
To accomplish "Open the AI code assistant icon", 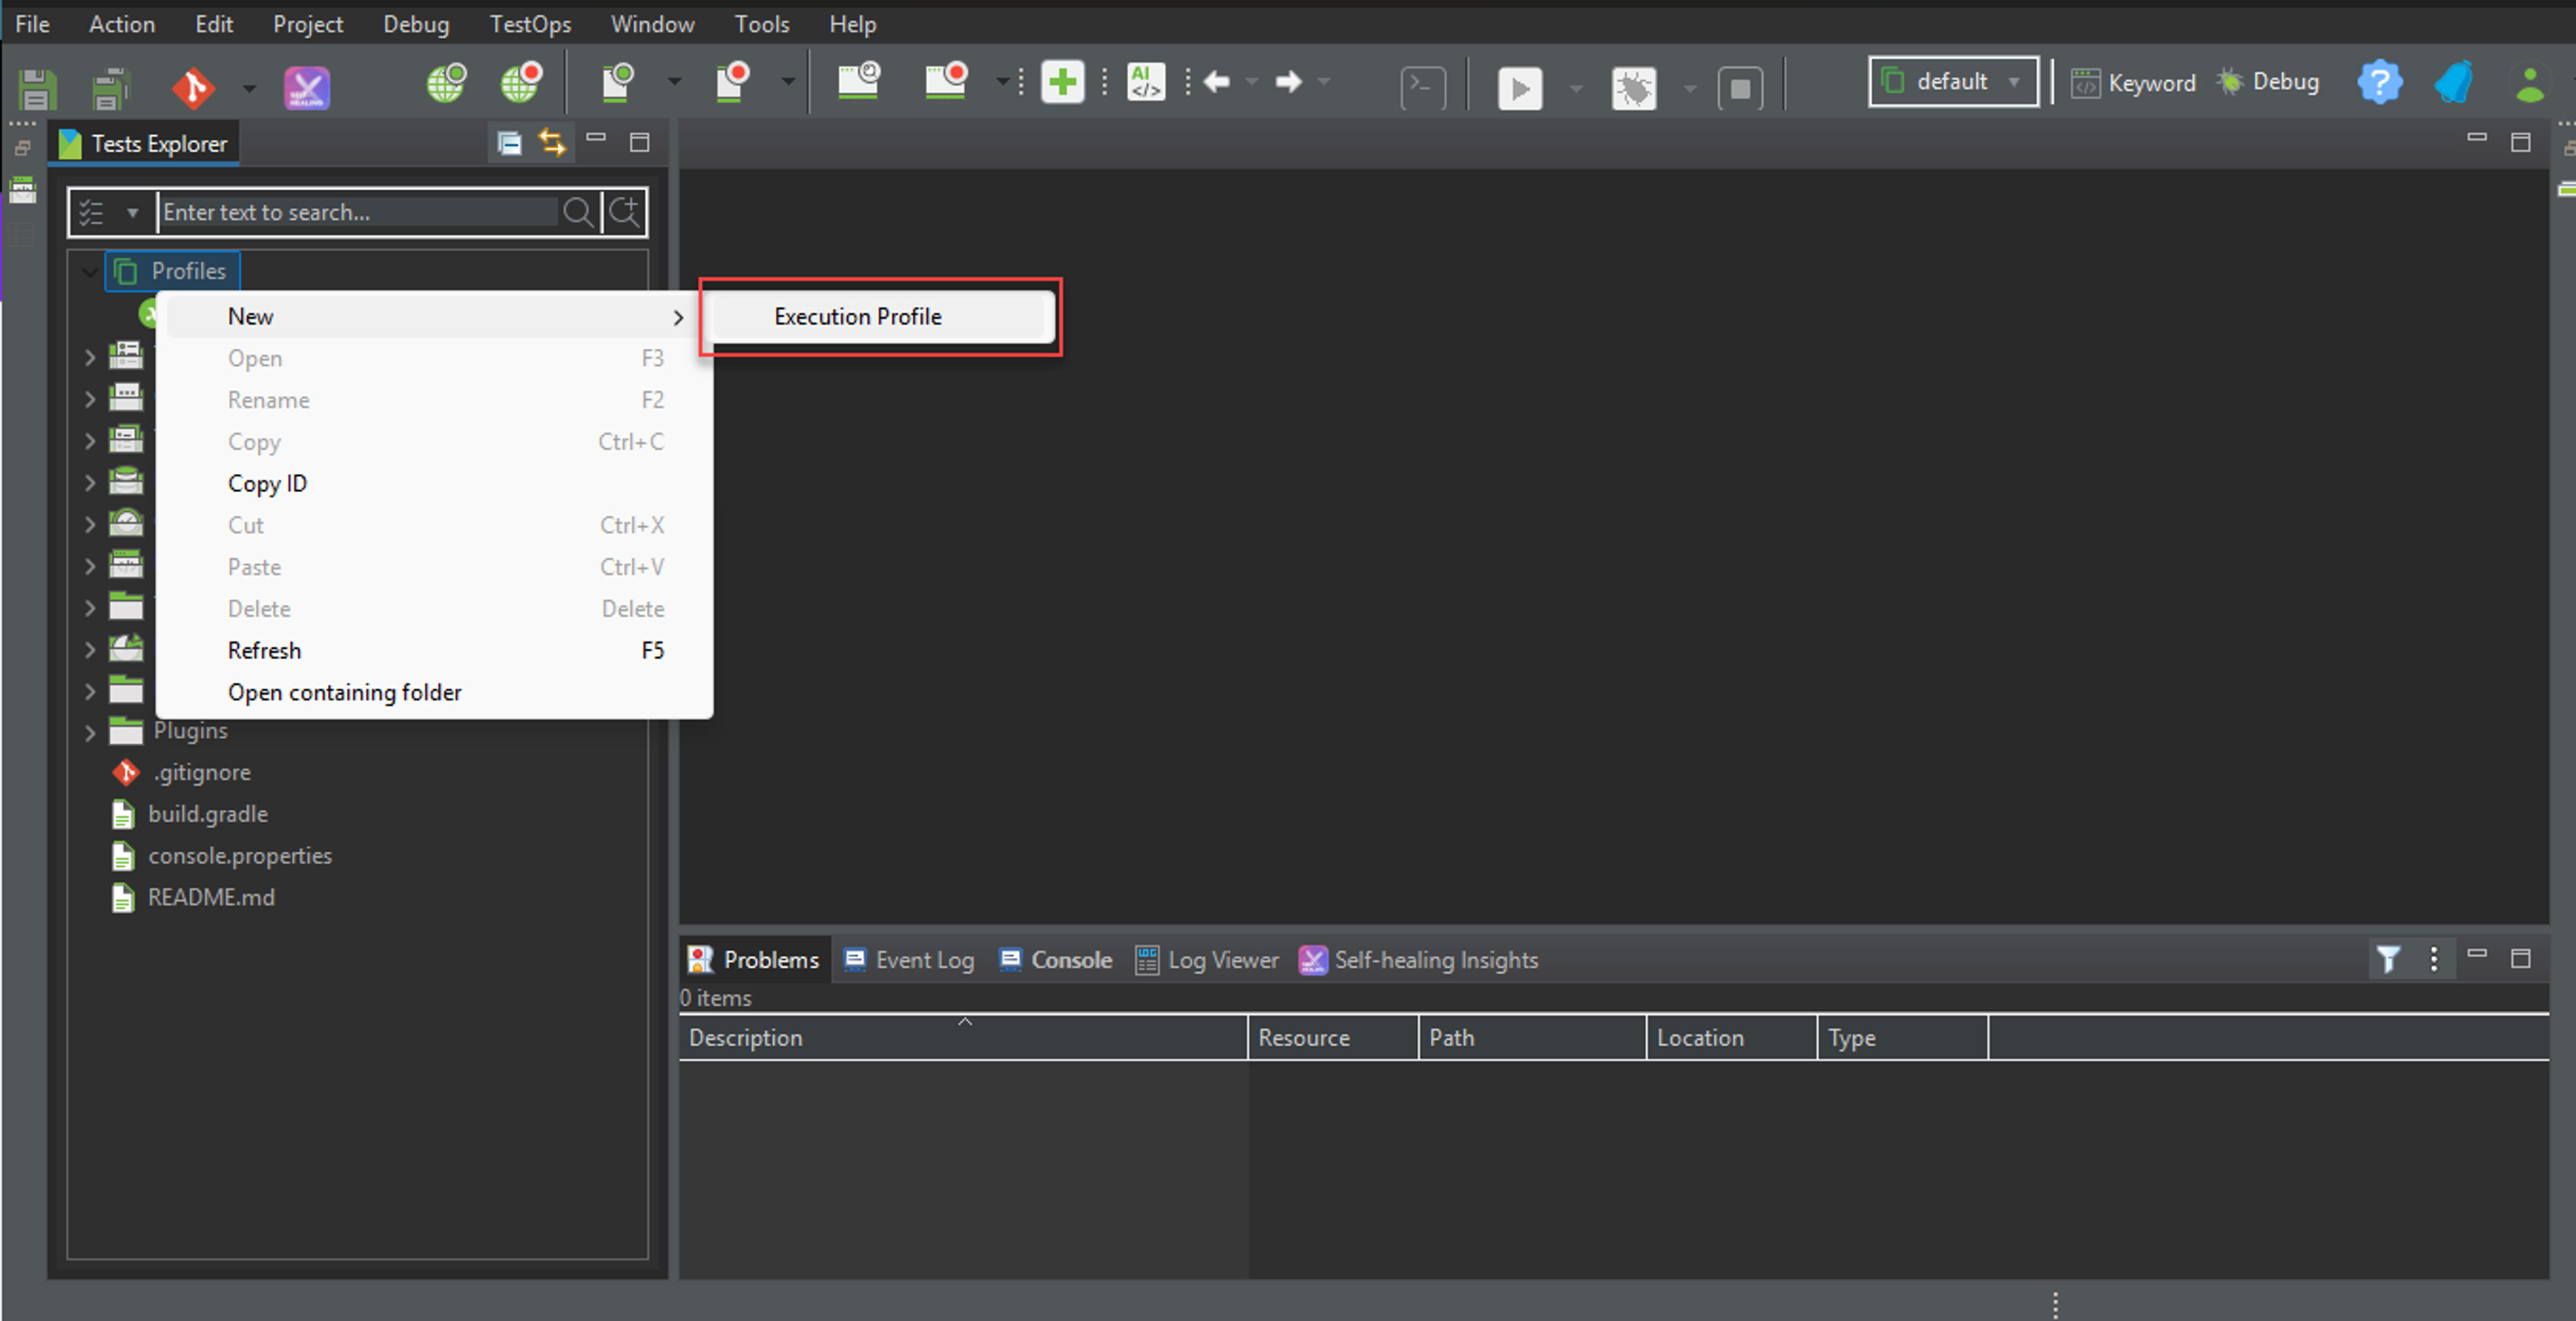I will (1145, 82).
